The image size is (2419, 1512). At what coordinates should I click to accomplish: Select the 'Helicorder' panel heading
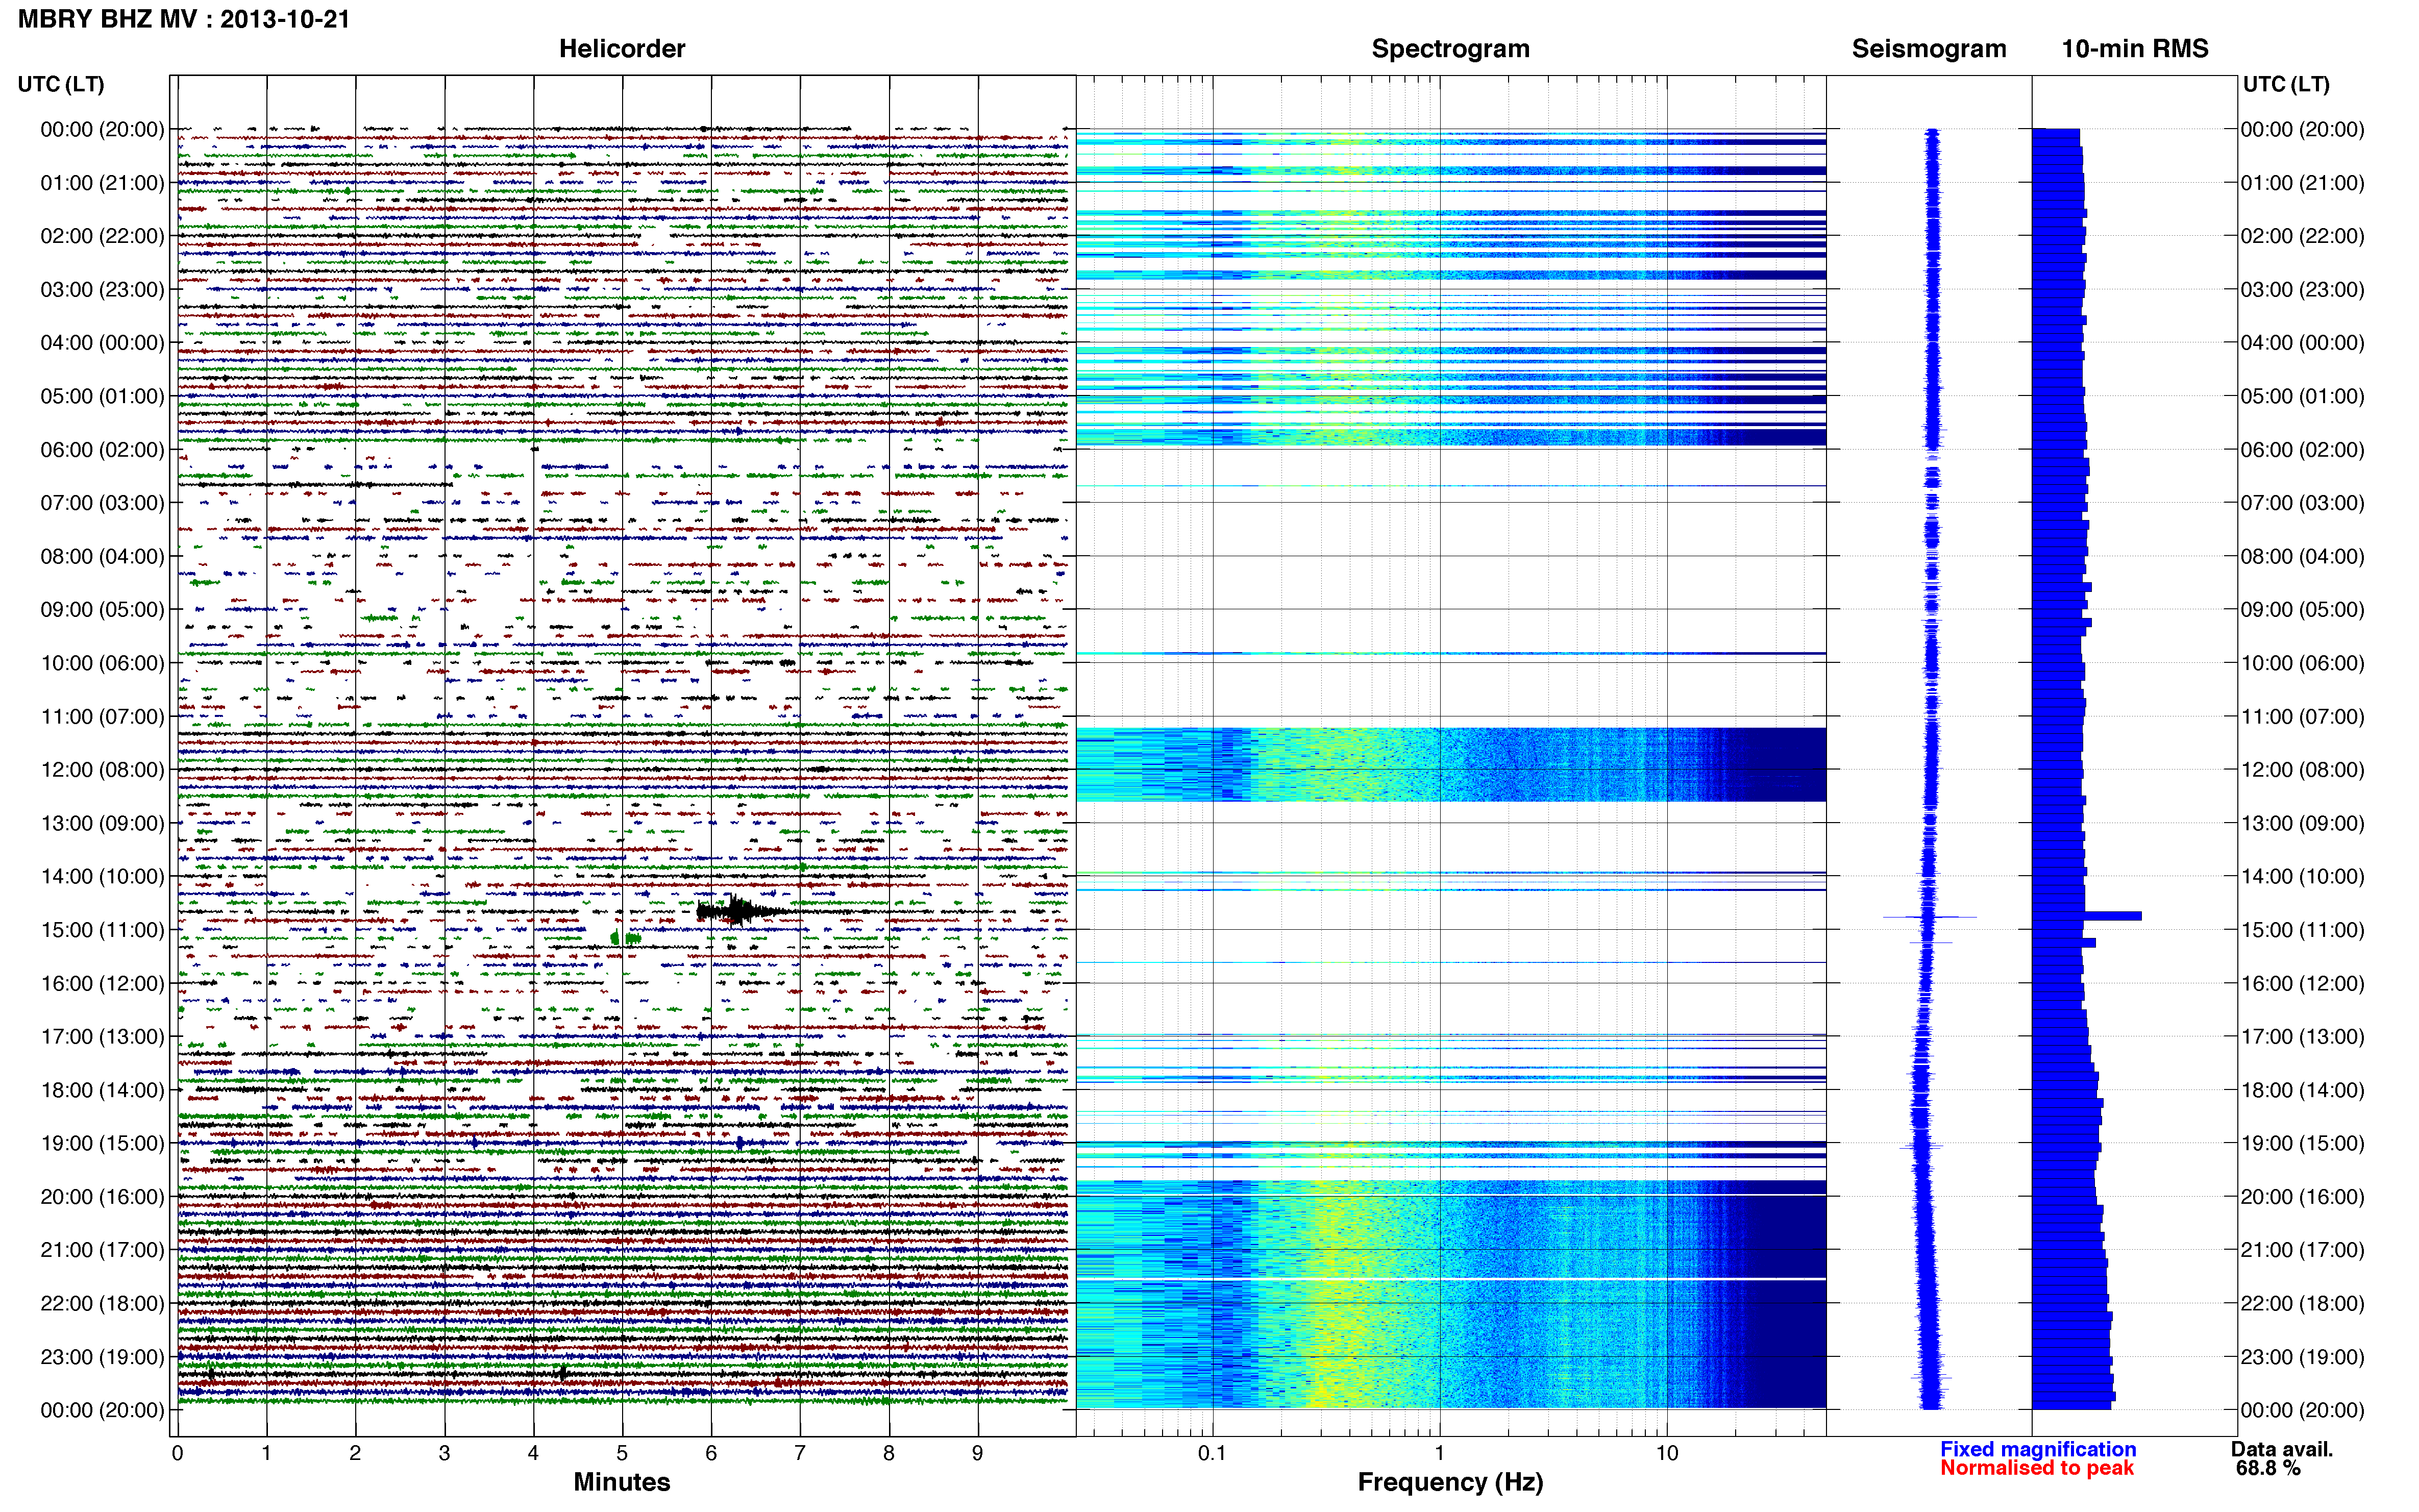tap(622, 49)
